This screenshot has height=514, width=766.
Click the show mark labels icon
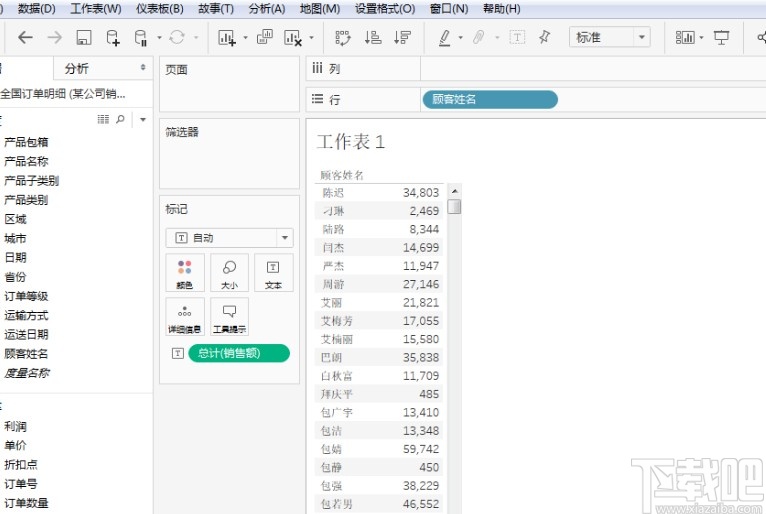coord(517,37)
